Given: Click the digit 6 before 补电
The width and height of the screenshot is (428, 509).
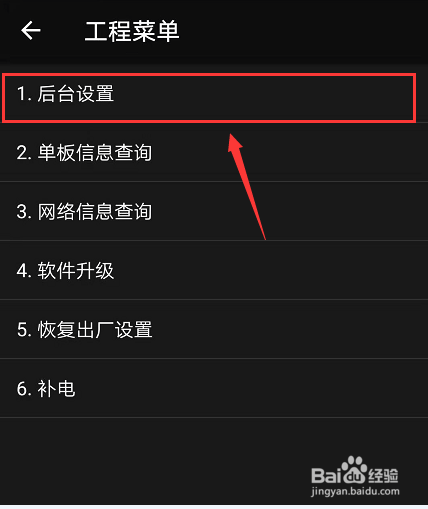Looking at the screenshot, I should [22, 389].
